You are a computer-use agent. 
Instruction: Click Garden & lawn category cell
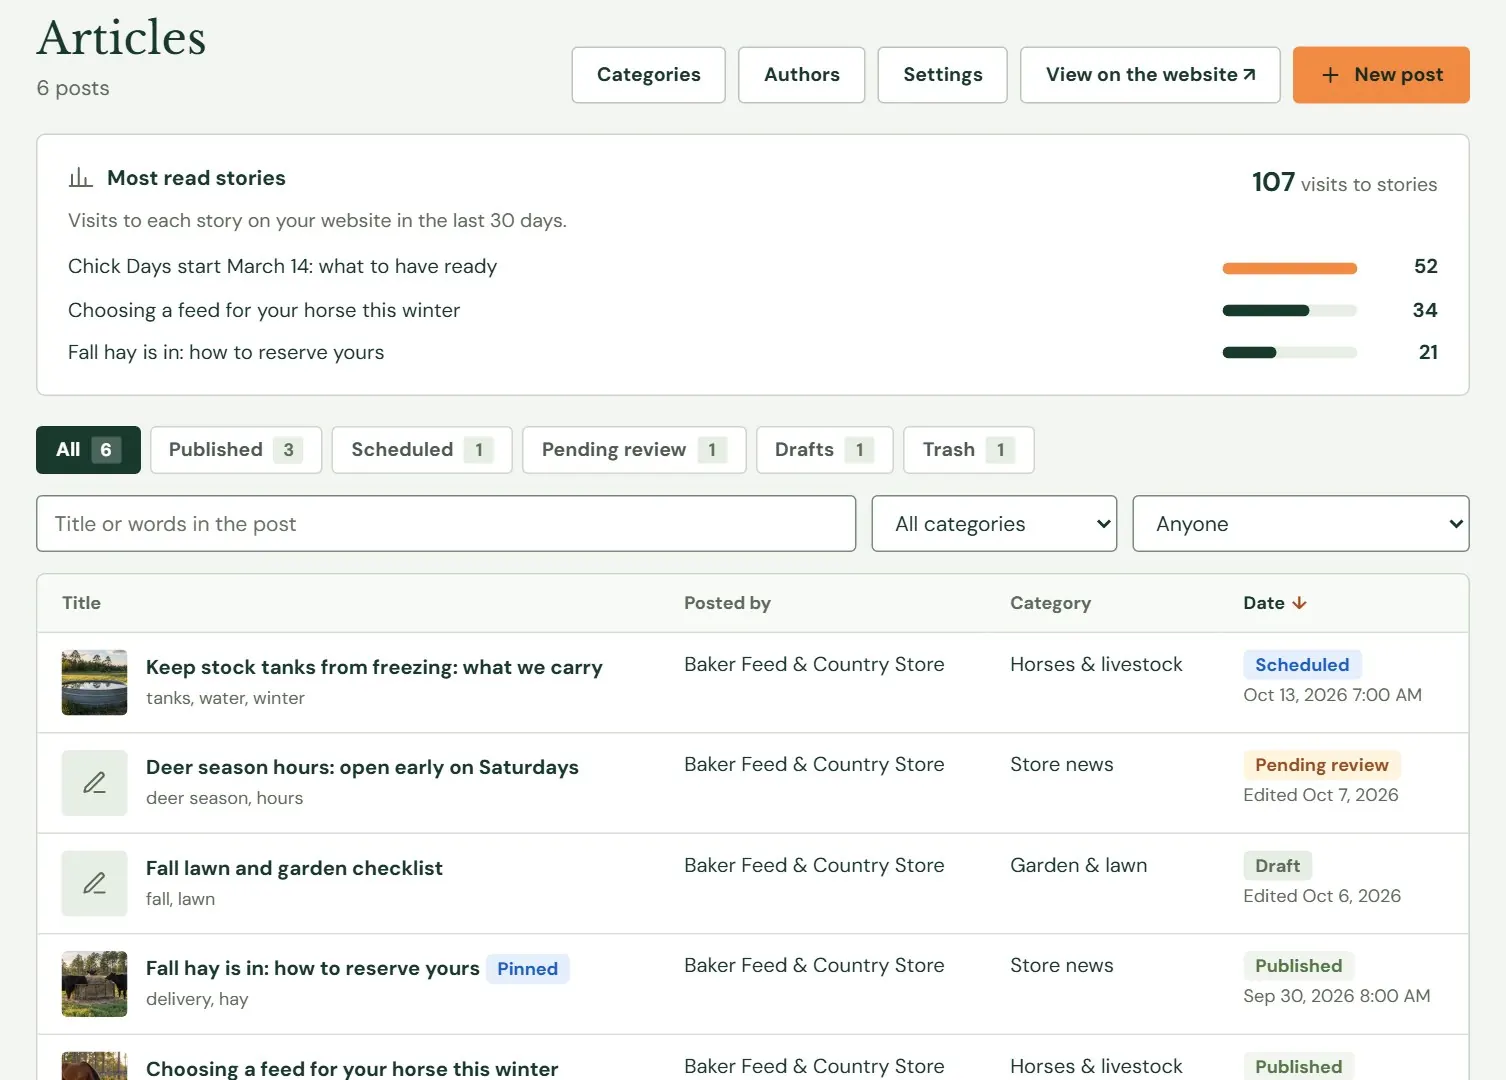click(1078, 865)
